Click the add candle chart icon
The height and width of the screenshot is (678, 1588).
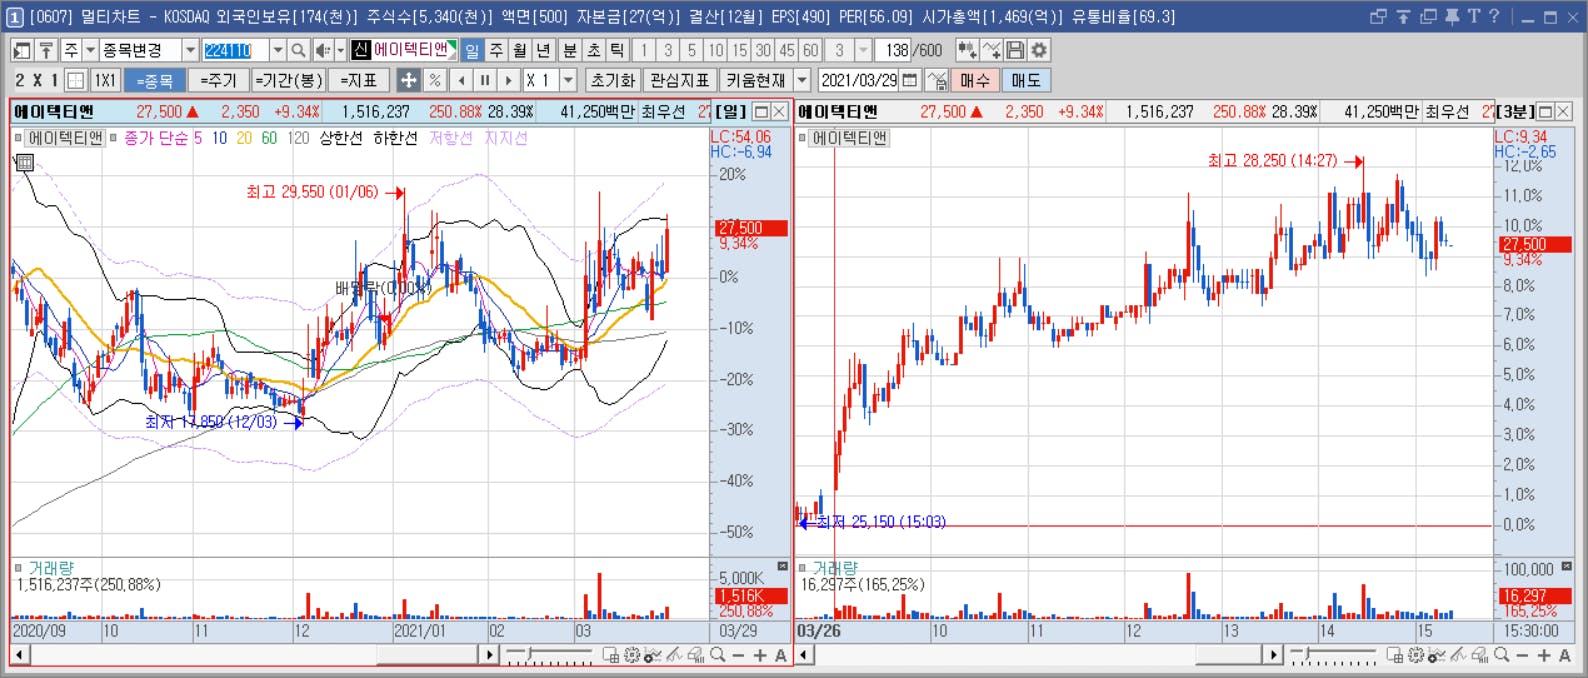(966, 50)
